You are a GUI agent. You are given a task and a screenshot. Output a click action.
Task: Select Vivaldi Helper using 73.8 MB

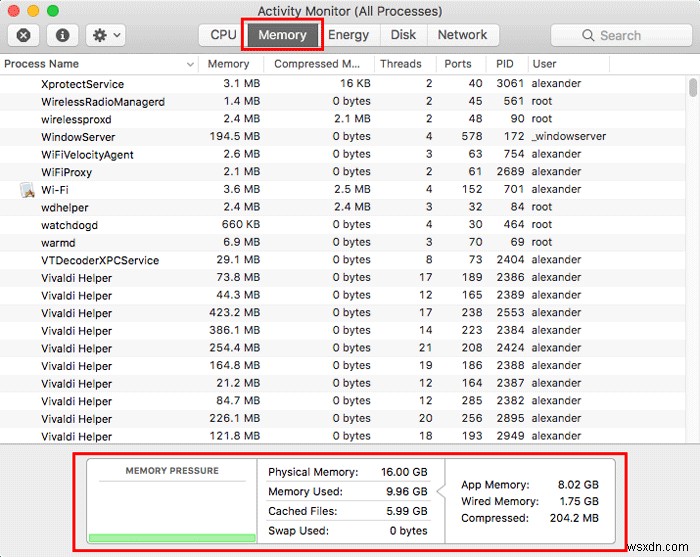click(343, 278)
